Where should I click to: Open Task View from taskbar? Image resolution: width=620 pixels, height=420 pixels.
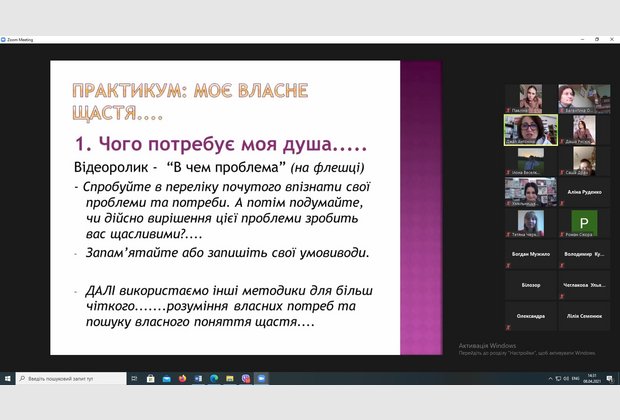click(134, 378)
